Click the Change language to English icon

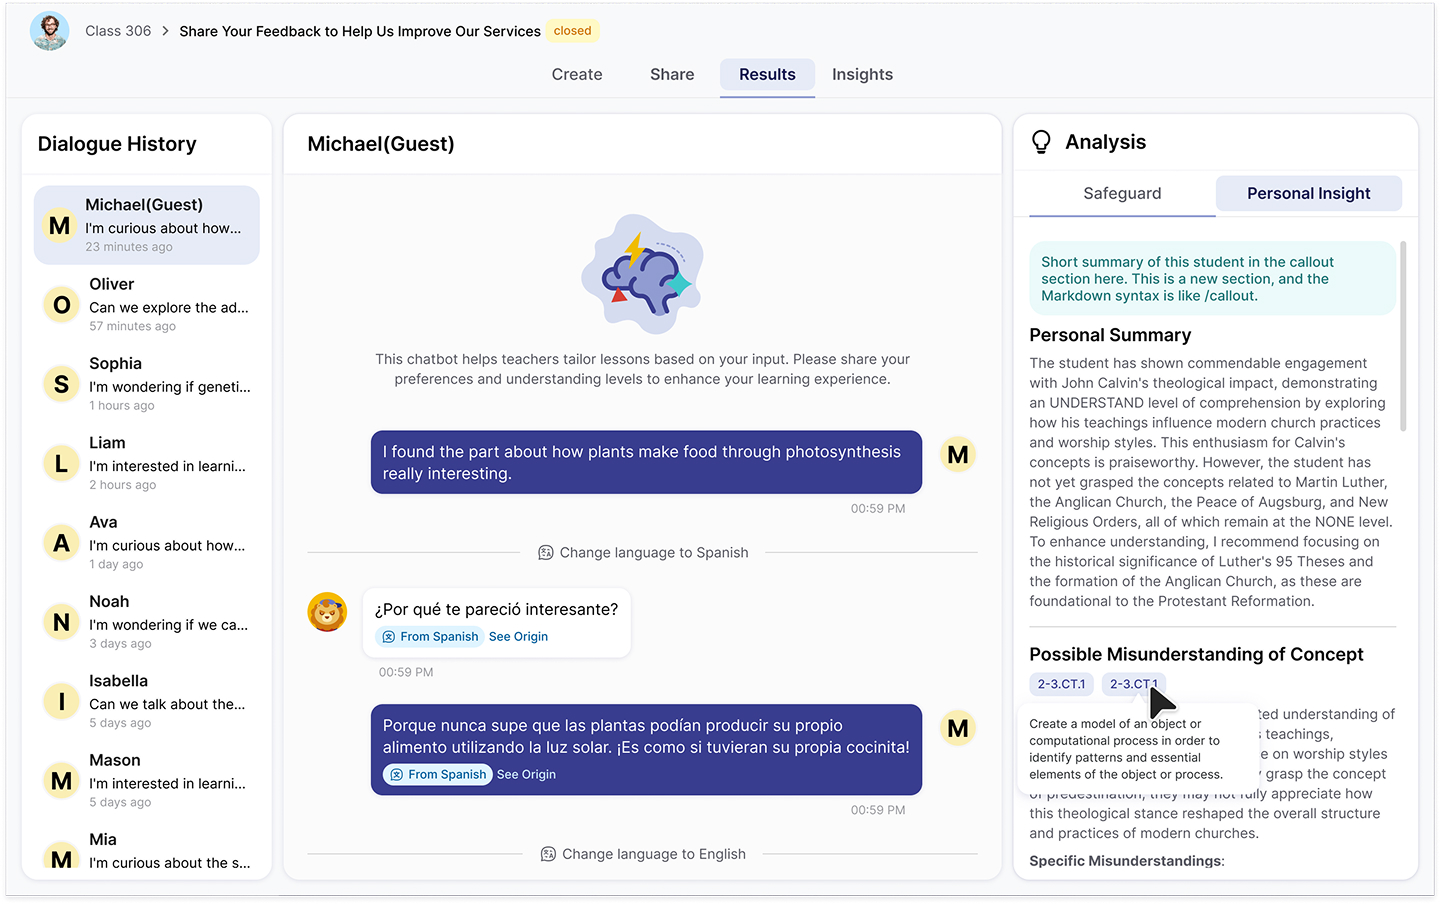548,854
